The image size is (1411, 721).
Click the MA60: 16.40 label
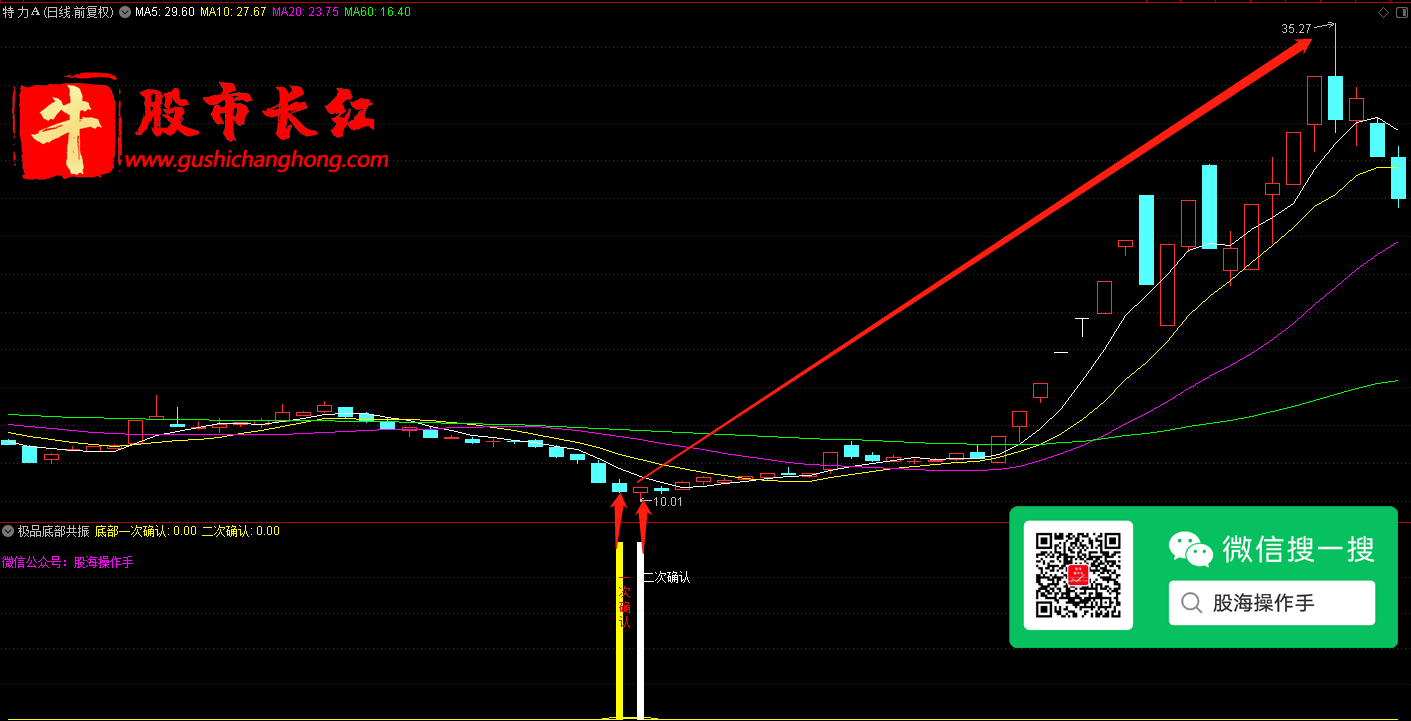coord(377,13)
